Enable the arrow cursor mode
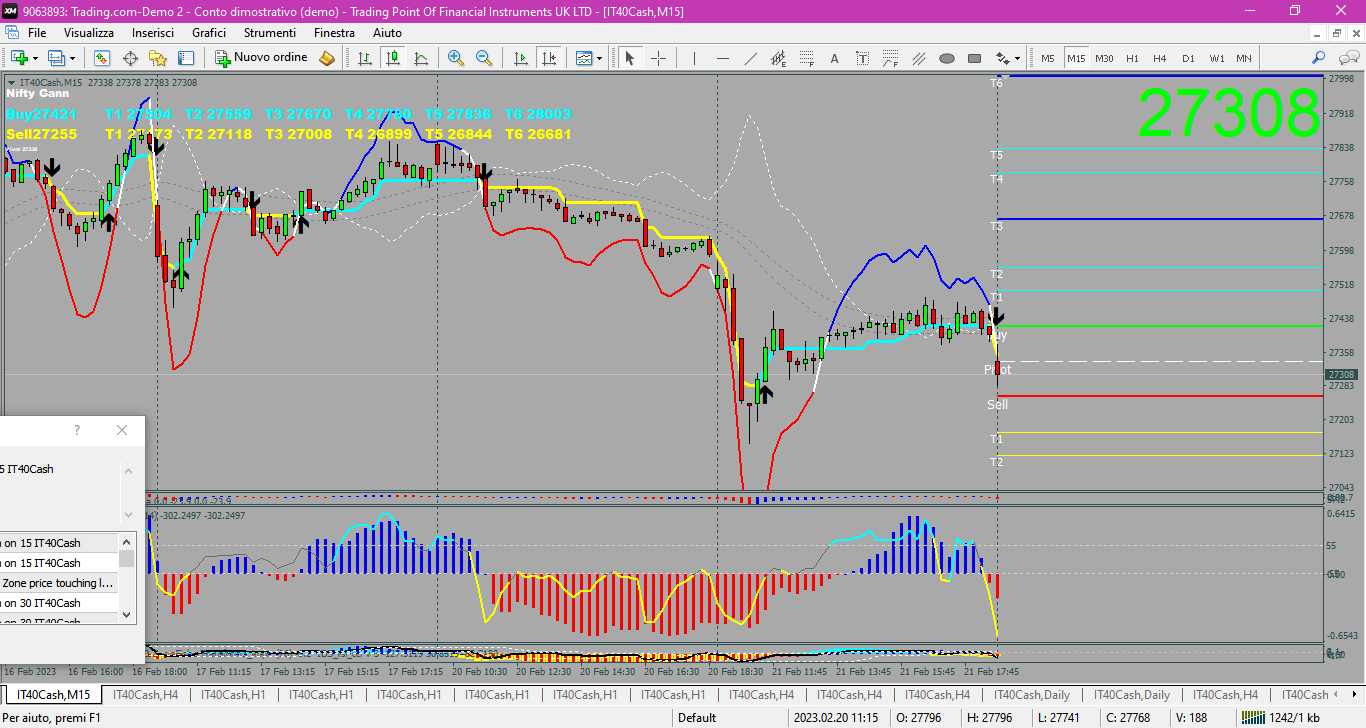 point(629,58)
